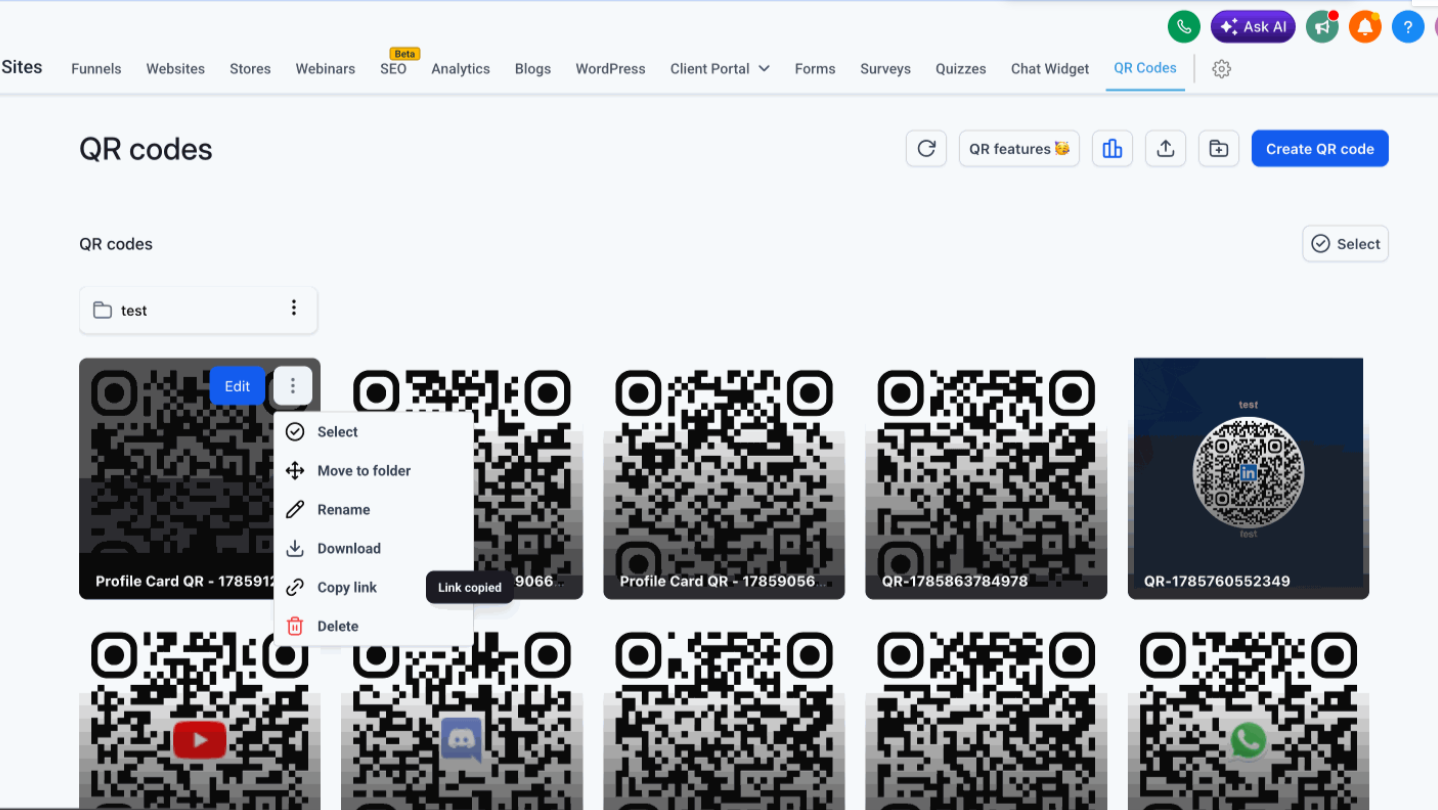Screen dimensions: 1438x810
Task: Click the three-dot menu beside the Edit button
Action: 292,386
